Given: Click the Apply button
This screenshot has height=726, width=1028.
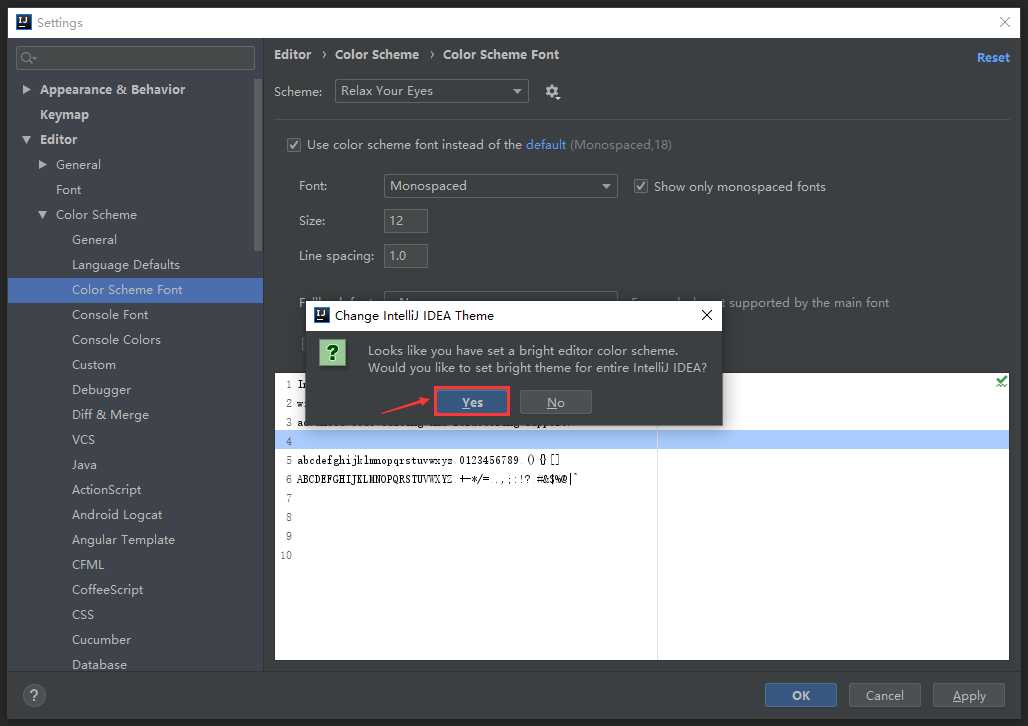Looking at the screenshot, I should point(968,695).
